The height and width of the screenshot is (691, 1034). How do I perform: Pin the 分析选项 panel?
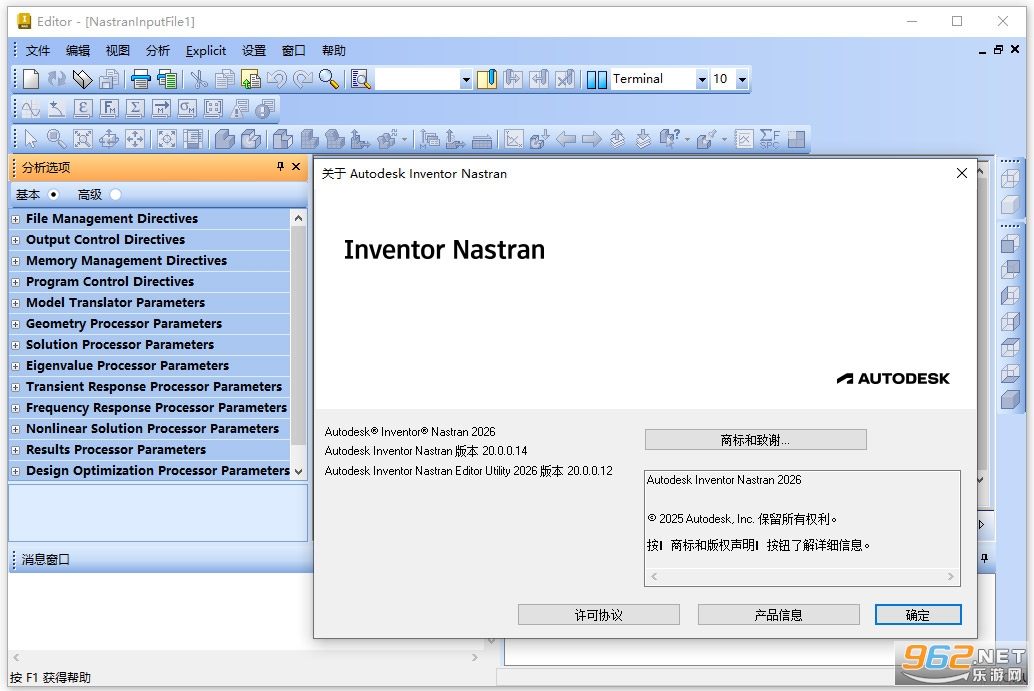click(280, 167)
